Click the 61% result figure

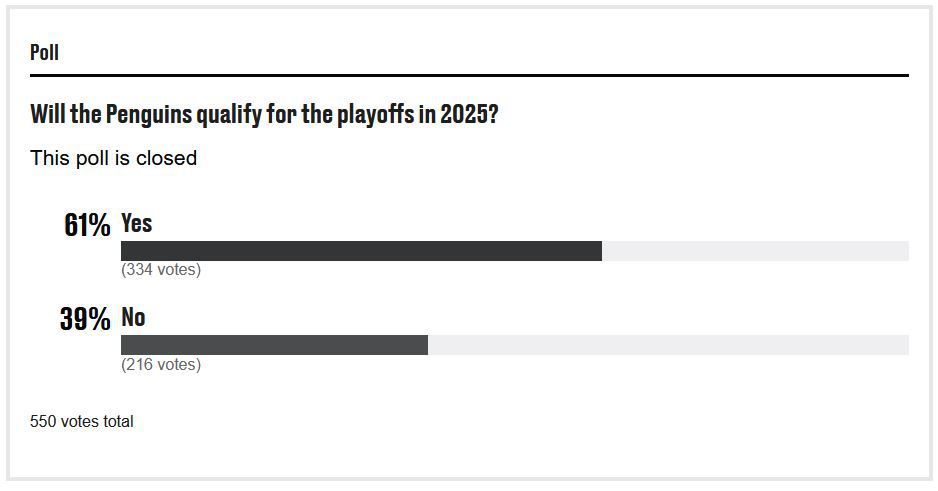87,225
